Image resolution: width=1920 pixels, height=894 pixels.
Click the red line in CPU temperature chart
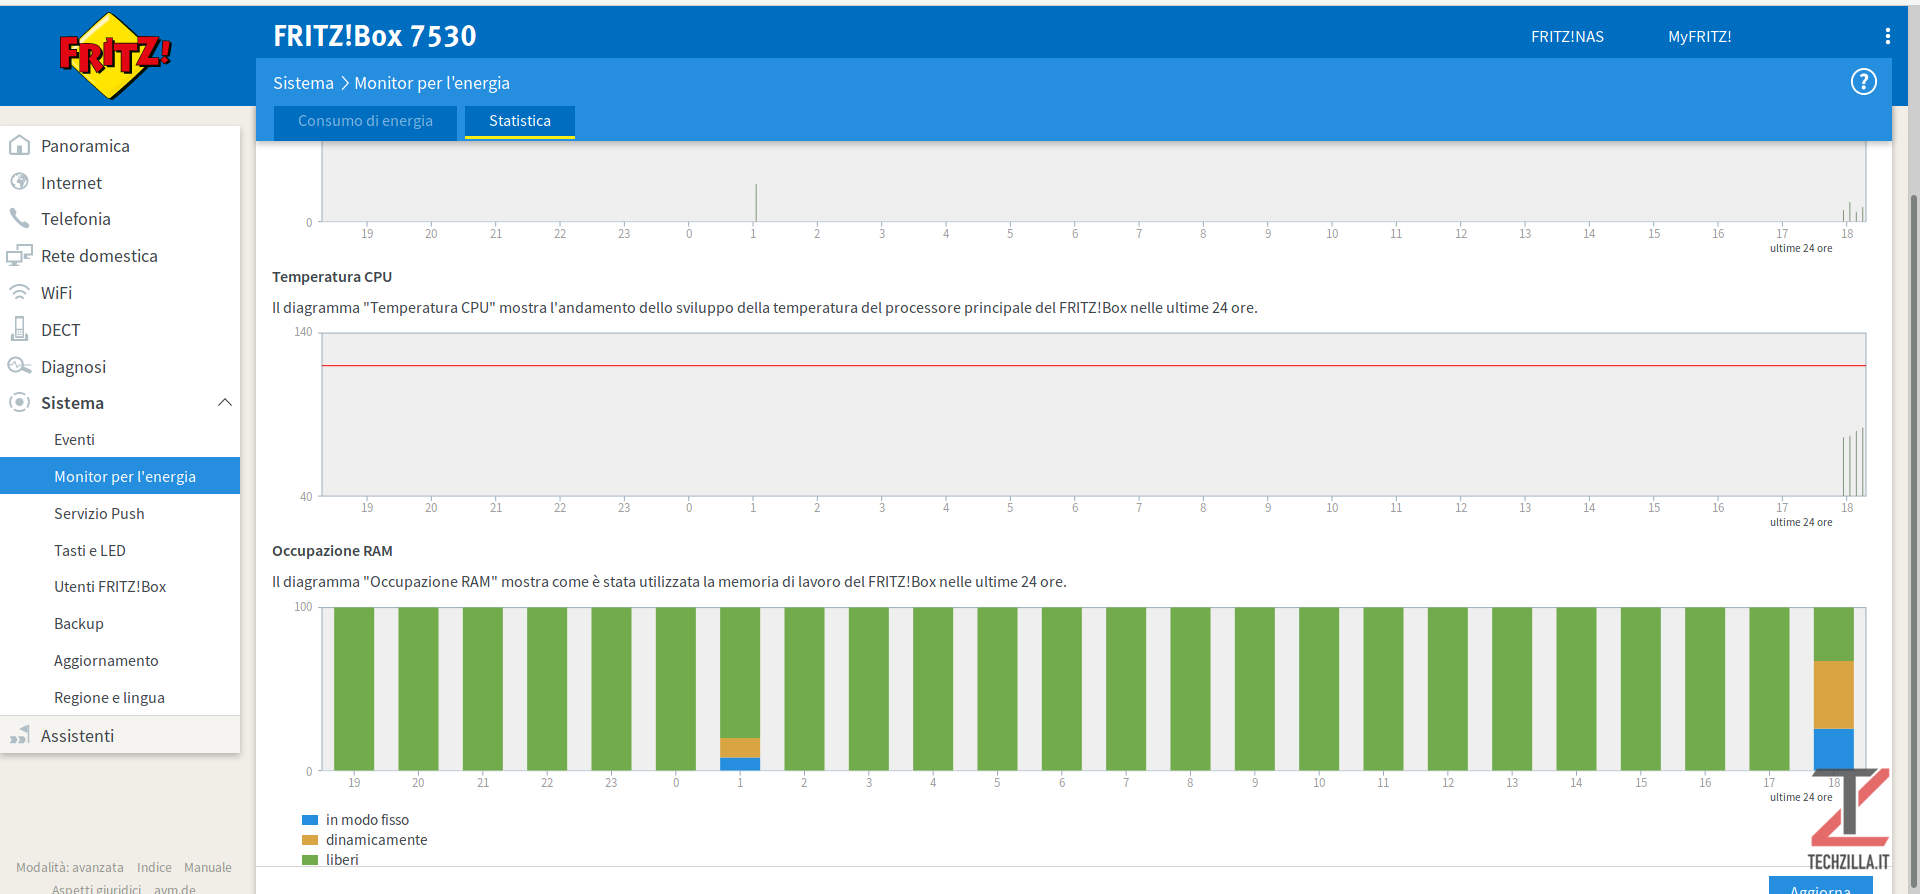1093,366
